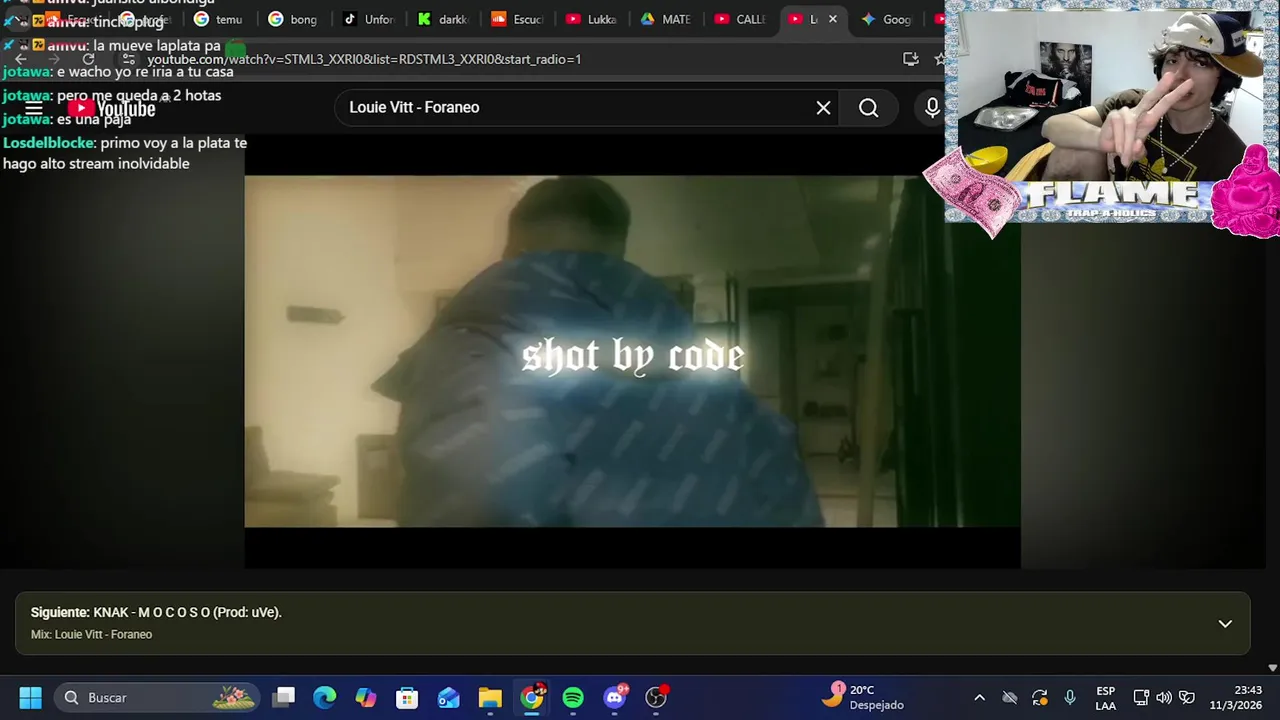Image resolution: width=1280 pixels, height=720 pixels.
Task: Switch to Chrome on the taskbar
Action: click(x=532, y=697)
